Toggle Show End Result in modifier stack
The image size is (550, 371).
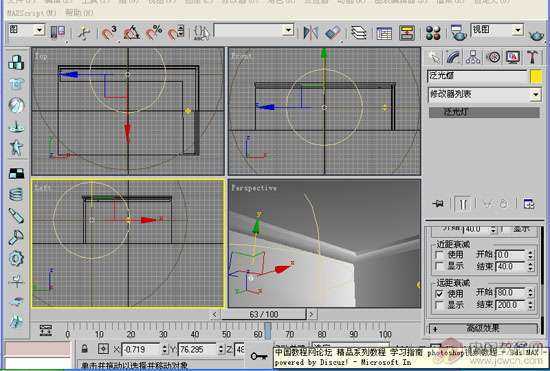click(x=463, y=203)
